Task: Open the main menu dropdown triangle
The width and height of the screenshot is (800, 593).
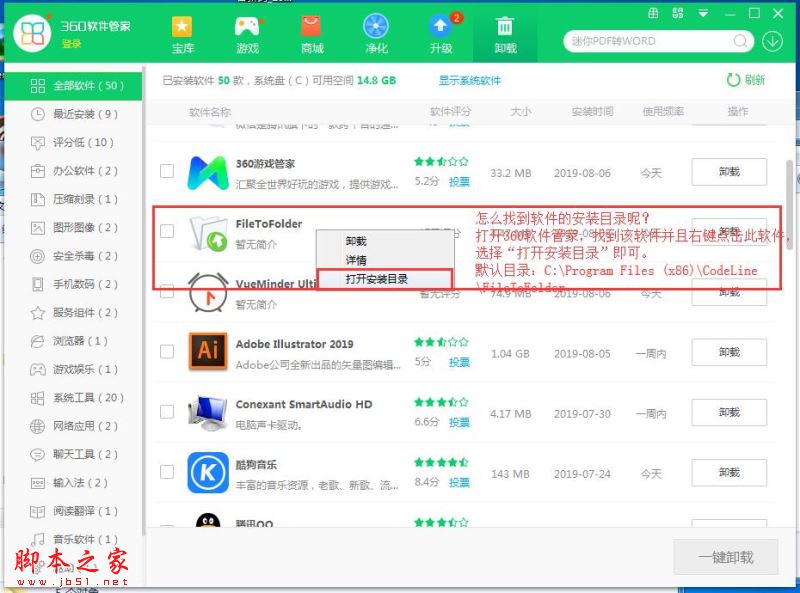Action: click(x=703, y=14)
